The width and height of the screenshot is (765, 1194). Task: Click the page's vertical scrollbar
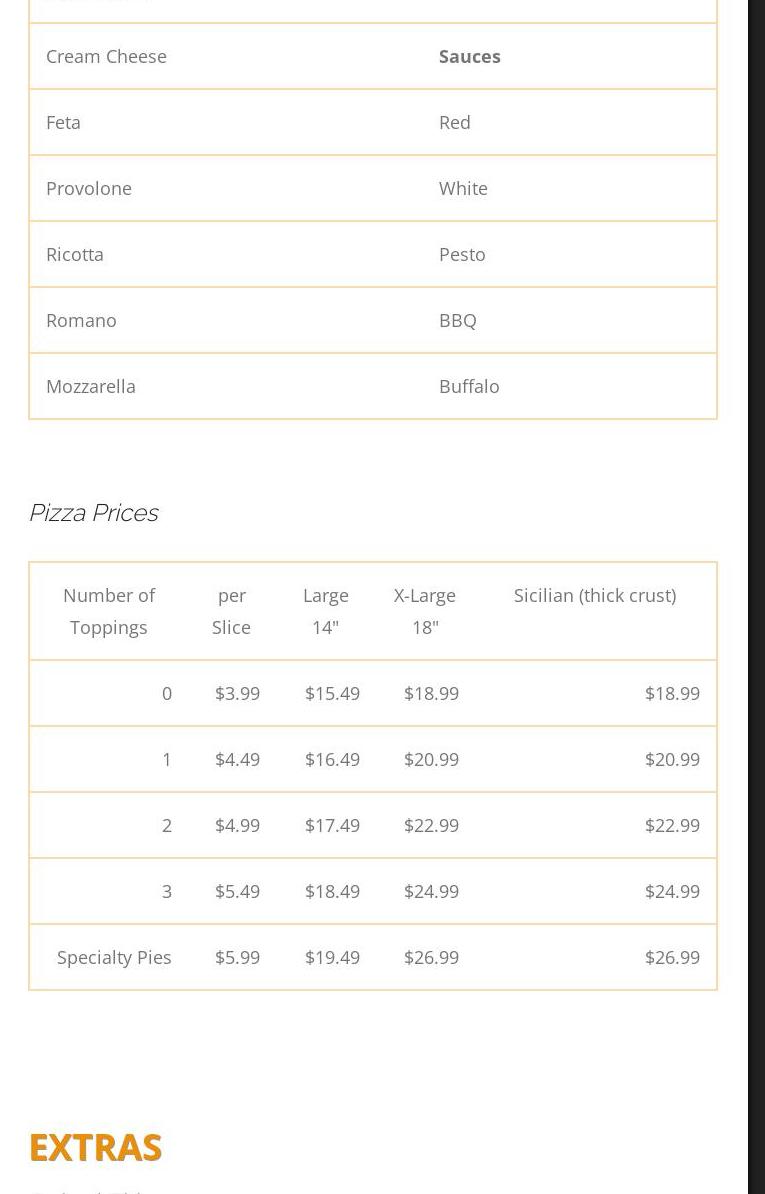756,597
